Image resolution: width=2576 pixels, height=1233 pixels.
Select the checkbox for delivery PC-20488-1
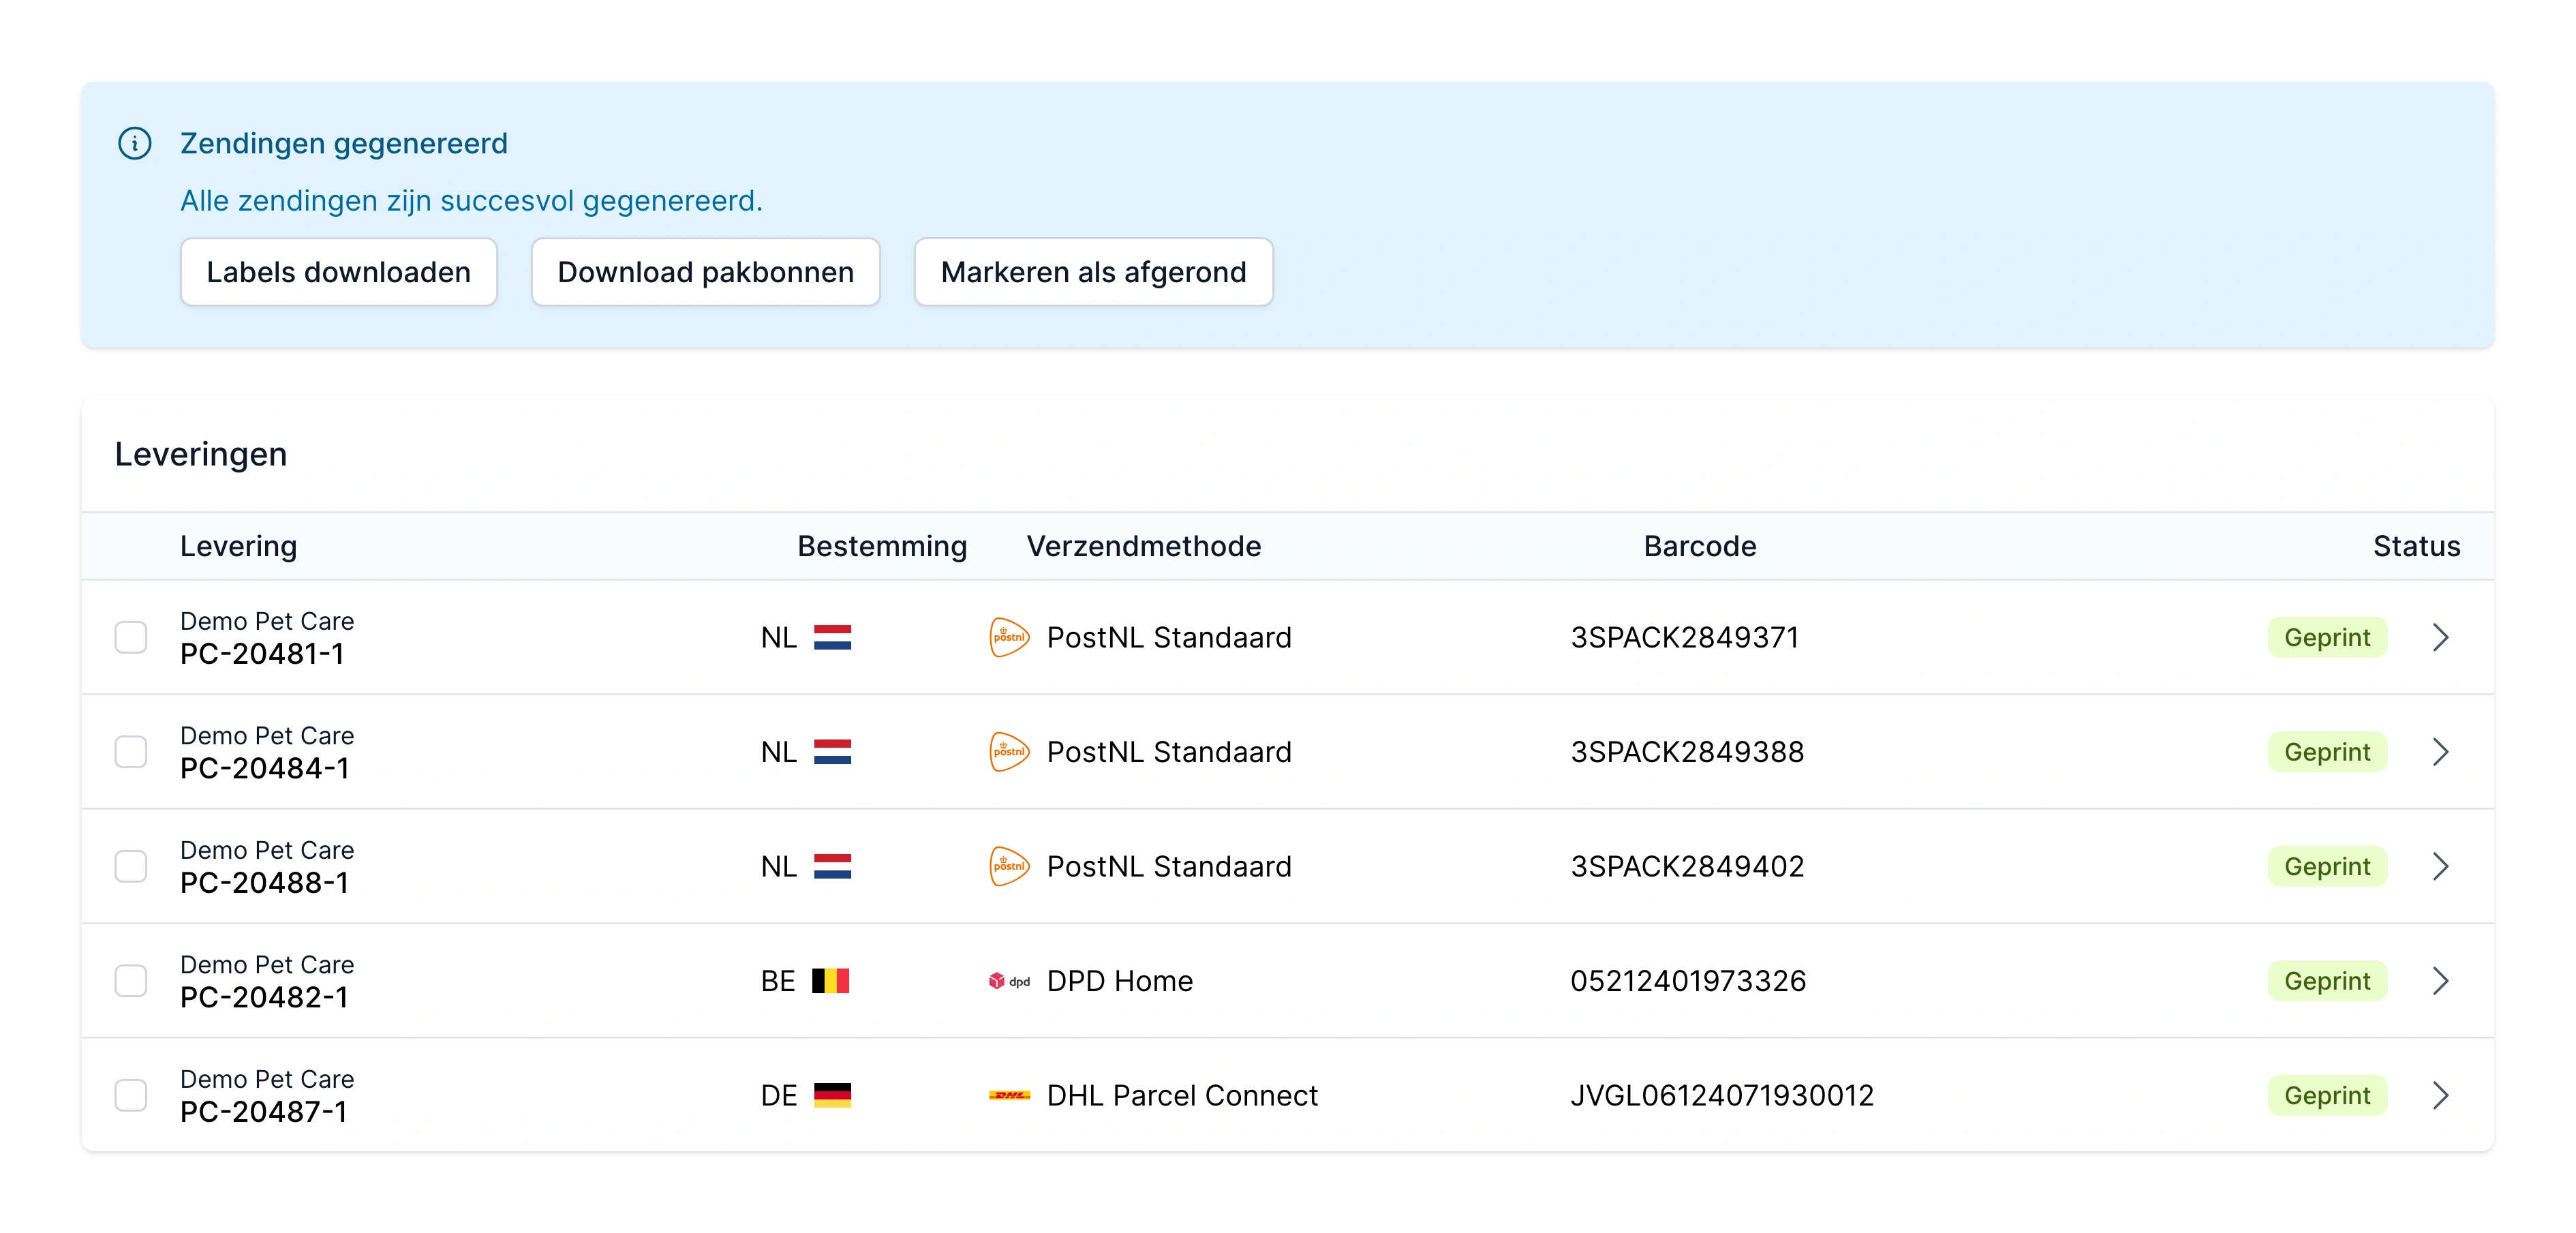[131, 867]
